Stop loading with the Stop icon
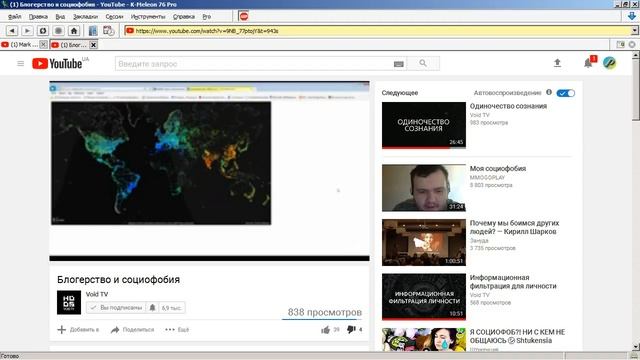The image size is (640, 360). click(x=58, y=31)
